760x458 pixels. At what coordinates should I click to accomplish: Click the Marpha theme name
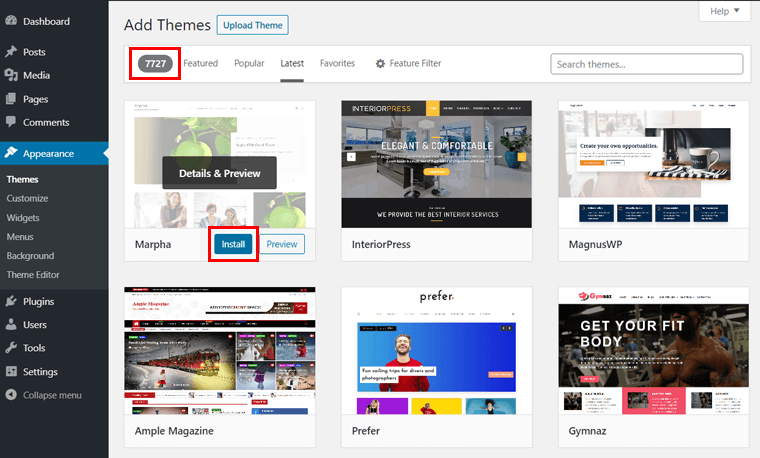(153, 244)
